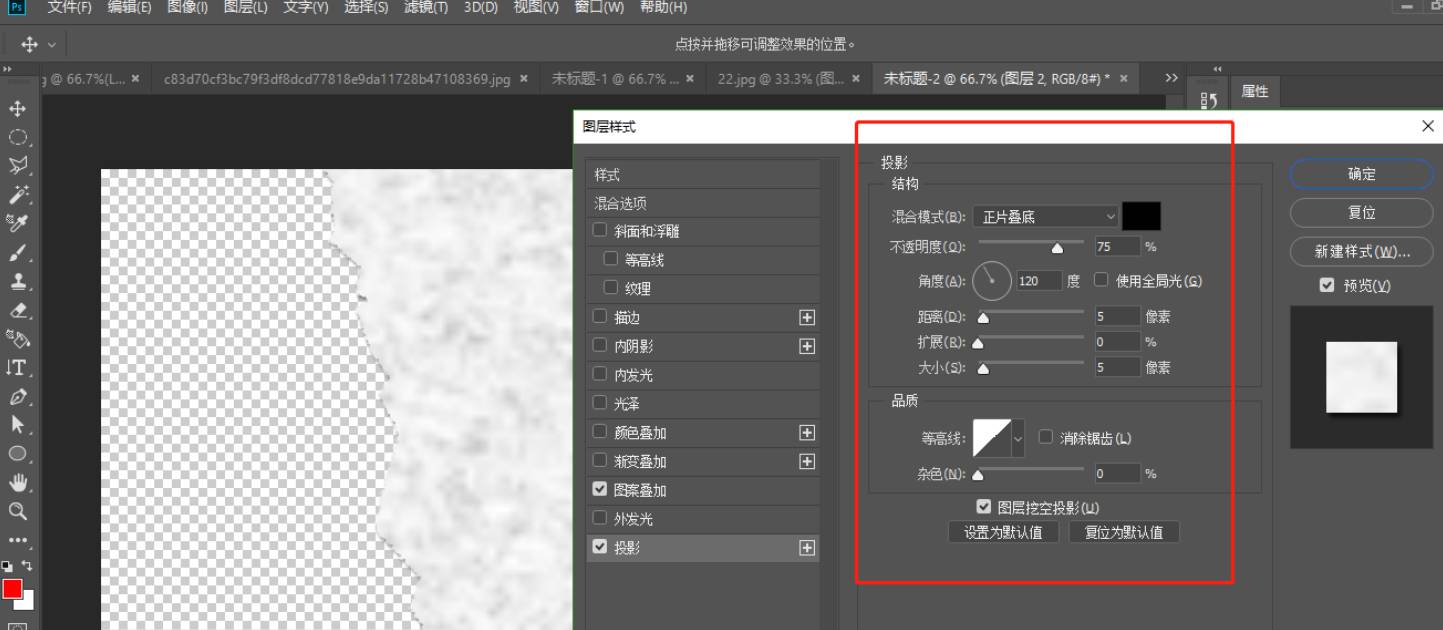This screenshot has width=1443, height=630.
Task: Enable 消除锯齿 checkbox
Action: click(1046, 438)
